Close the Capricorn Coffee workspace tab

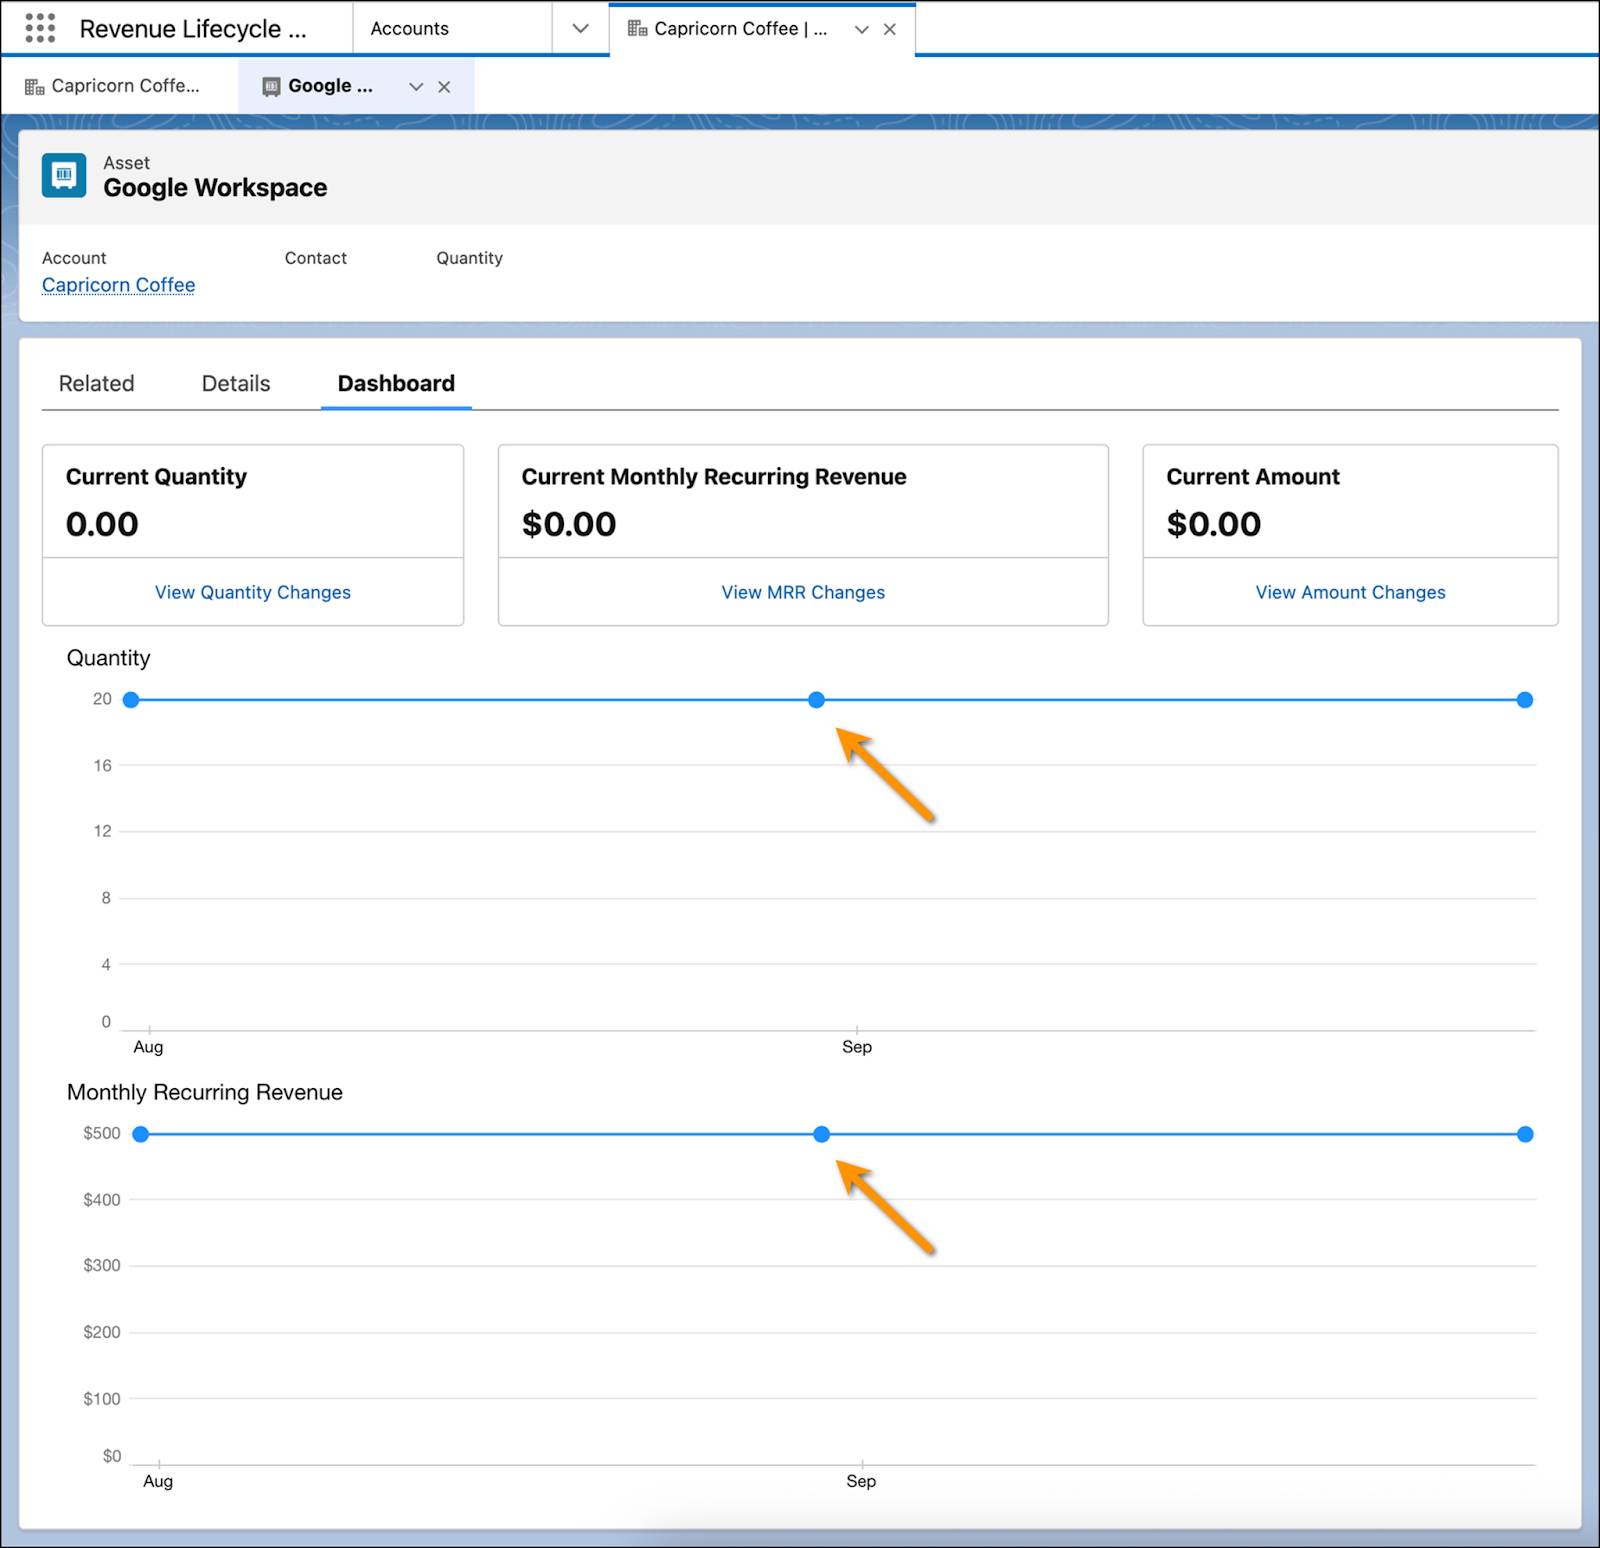[x=889, y=29]
